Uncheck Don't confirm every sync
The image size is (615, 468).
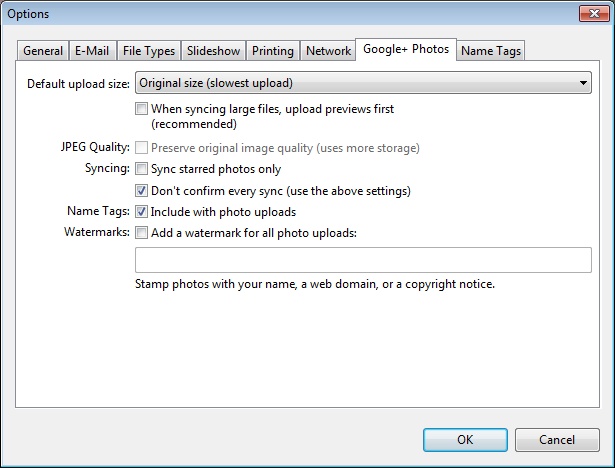[x=142, y=190]
